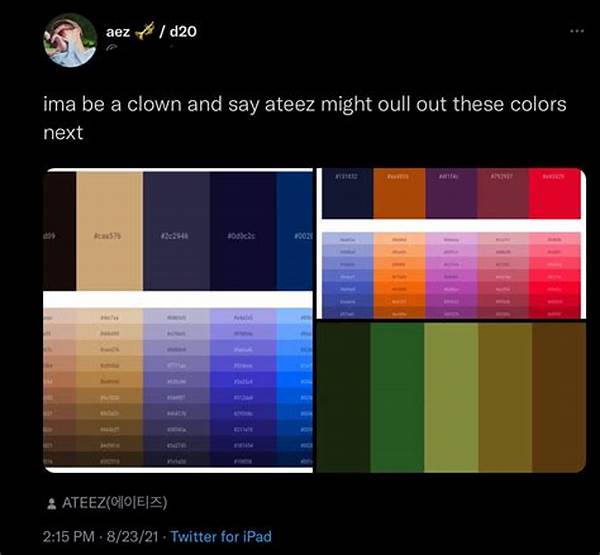Click the tan #caa576 color swatch
This screenshot has width=600, height=555.
tap(109, 231)
